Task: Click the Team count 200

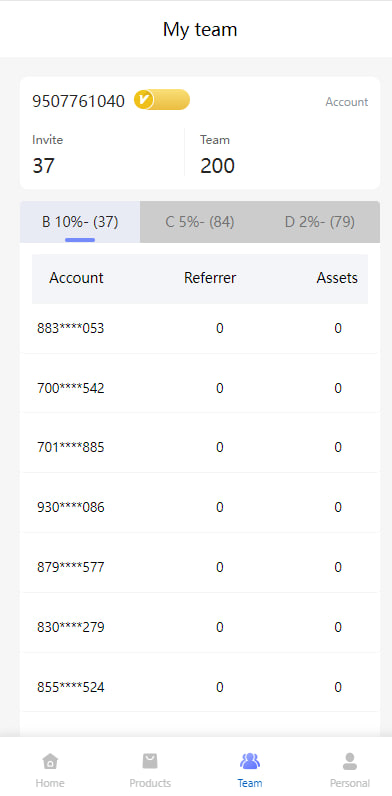Action: coord(217,166)
